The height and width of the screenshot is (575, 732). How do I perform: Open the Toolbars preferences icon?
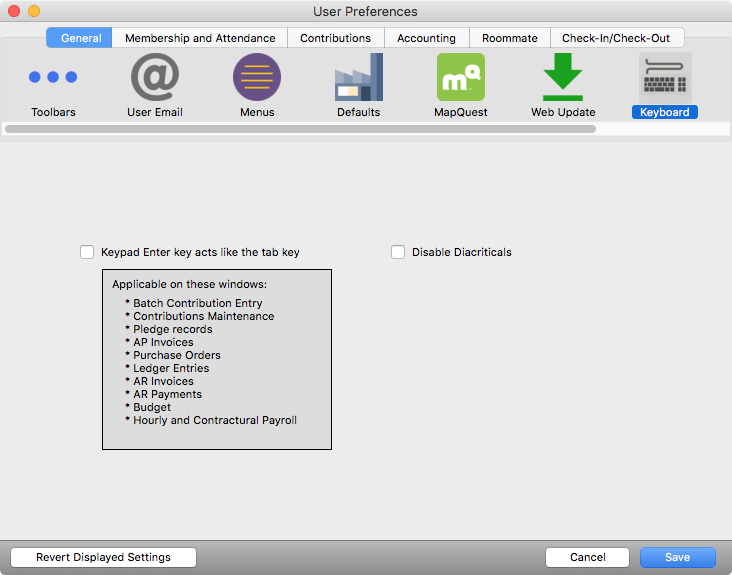(53, 78)
